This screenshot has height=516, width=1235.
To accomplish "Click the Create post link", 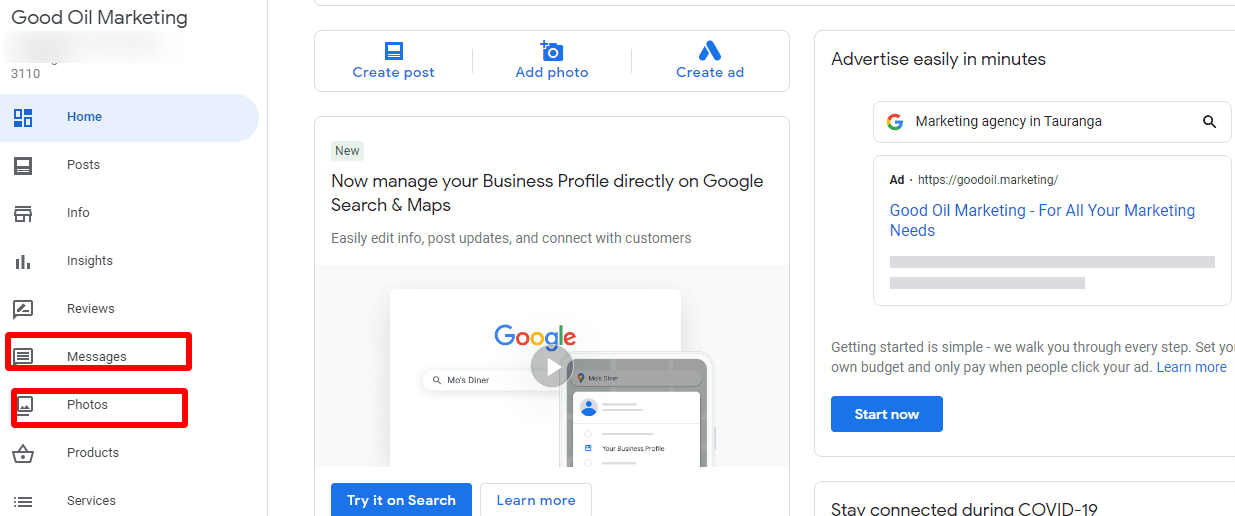I will [x=394, y=73].
